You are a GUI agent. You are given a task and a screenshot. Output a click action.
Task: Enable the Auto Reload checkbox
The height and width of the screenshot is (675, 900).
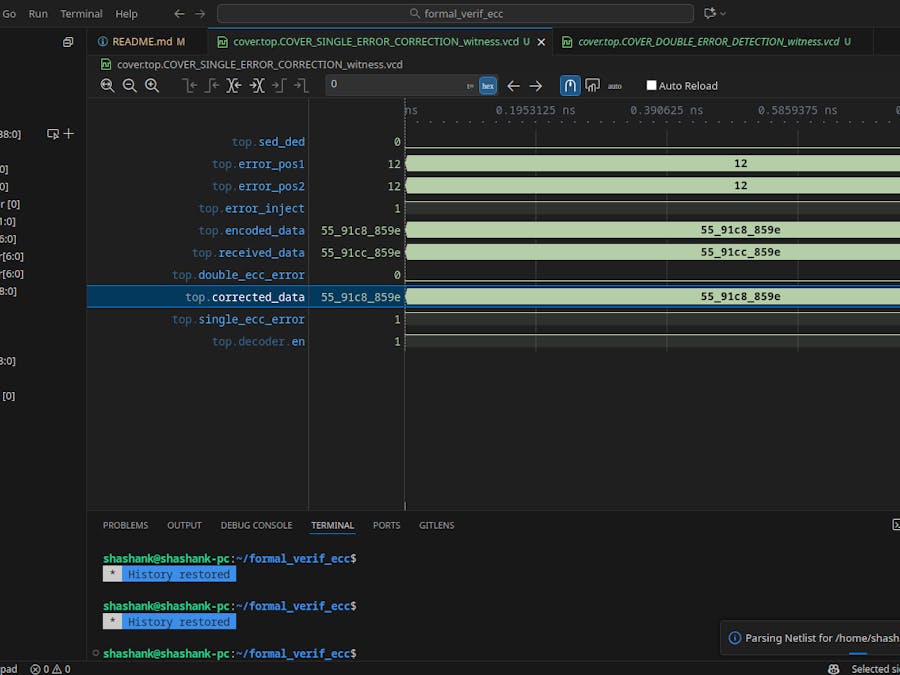[x=652, y=86]
